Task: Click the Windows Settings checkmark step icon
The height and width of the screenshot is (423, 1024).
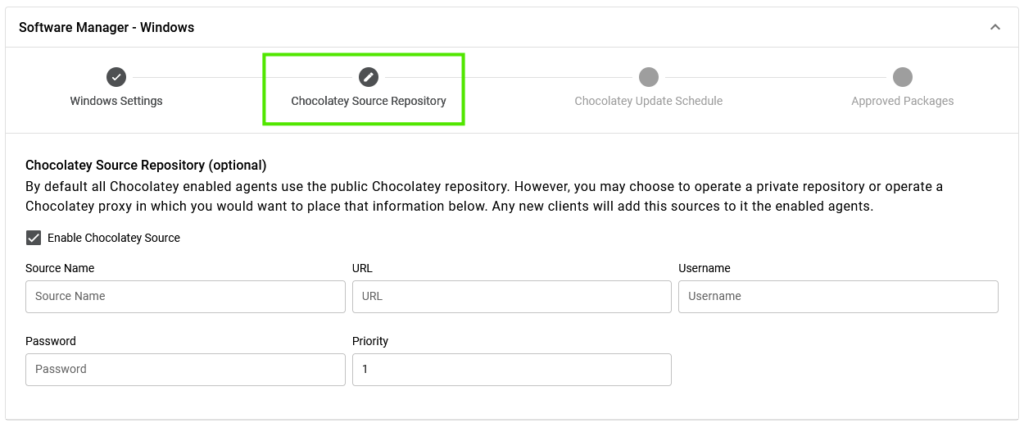Action: pos(116,77)
